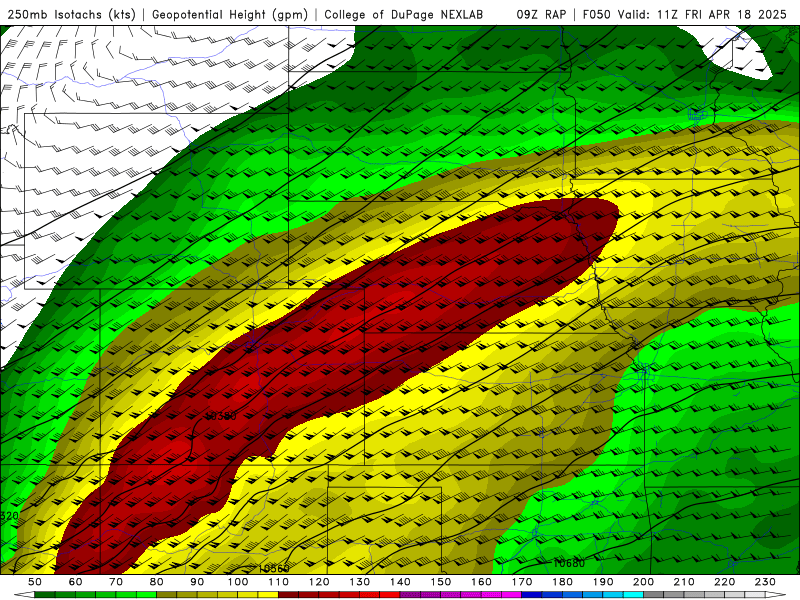Click the 130 legend value
800x600 pixels.
(360, 582)
